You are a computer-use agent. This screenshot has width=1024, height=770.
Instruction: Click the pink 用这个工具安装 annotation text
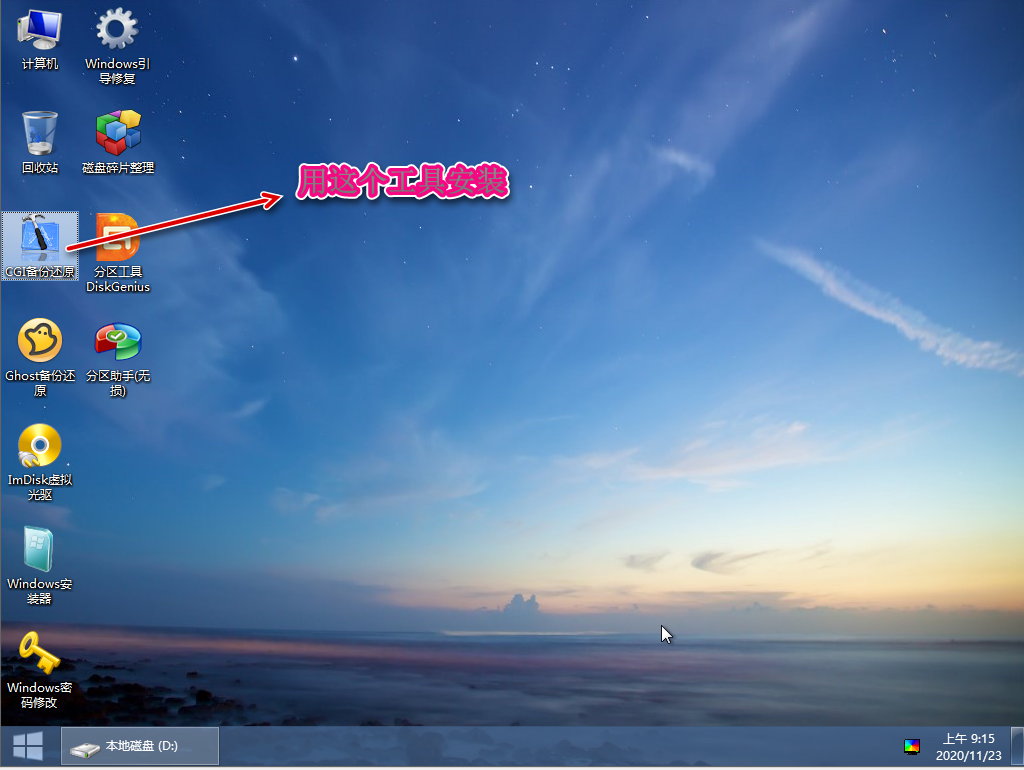point(403,182)
